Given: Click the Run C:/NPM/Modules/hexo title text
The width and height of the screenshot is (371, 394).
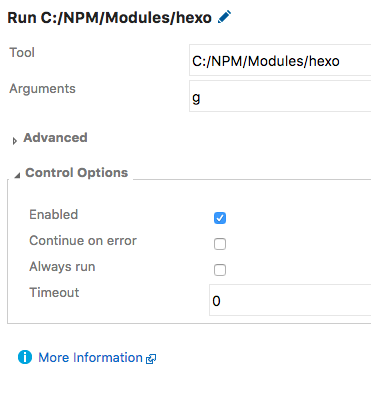Looking at the screenshot, I should pyautogui.click(x=110, y=18).
